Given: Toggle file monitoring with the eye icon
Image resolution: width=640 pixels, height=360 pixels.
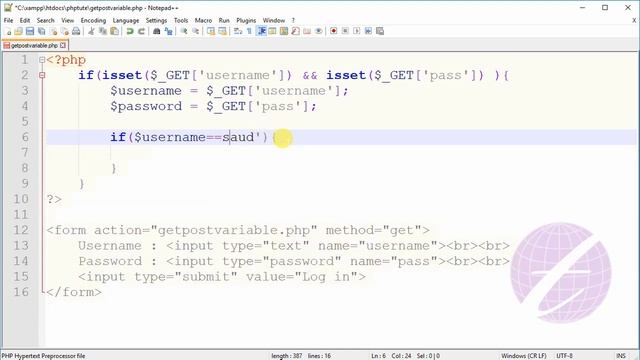Looking at the screenshot, I should click(318, 31).
